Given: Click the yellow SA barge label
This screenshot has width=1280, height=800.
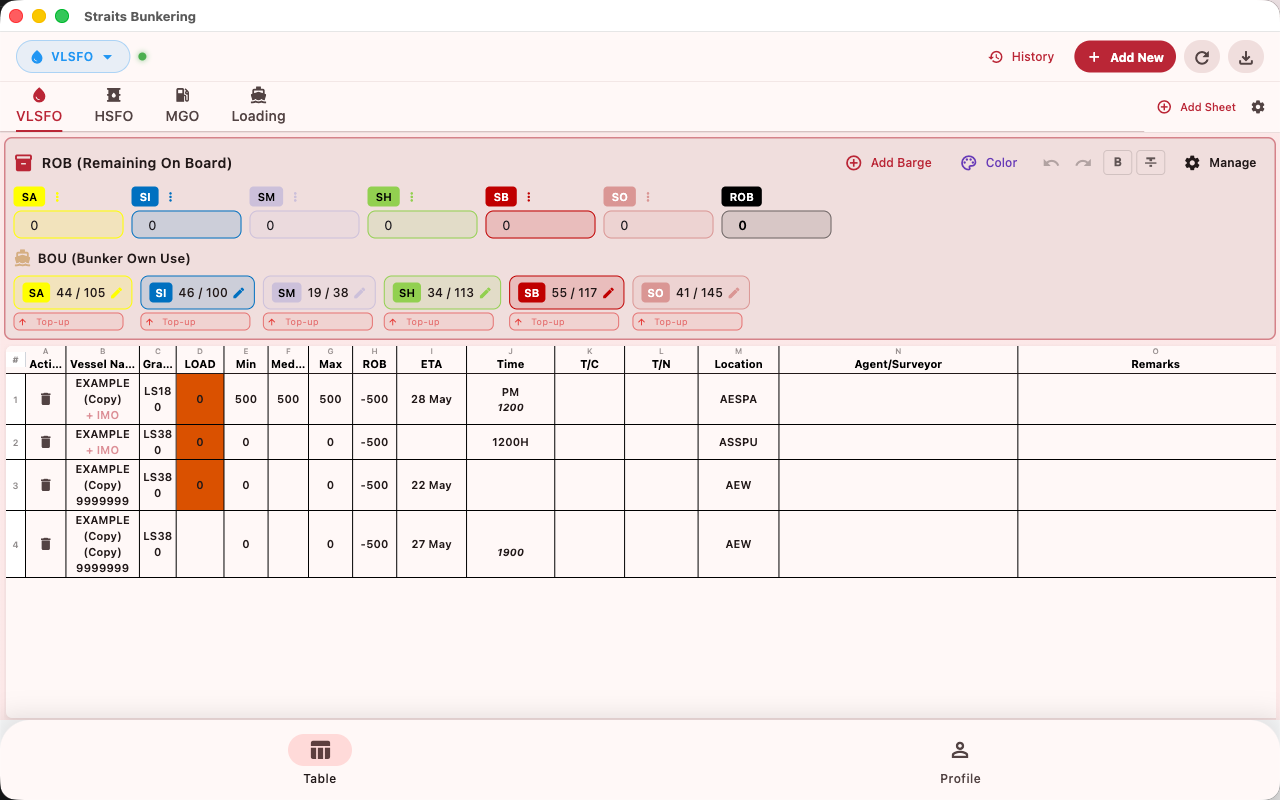Looking at the screenshot, I should point(29,197).
